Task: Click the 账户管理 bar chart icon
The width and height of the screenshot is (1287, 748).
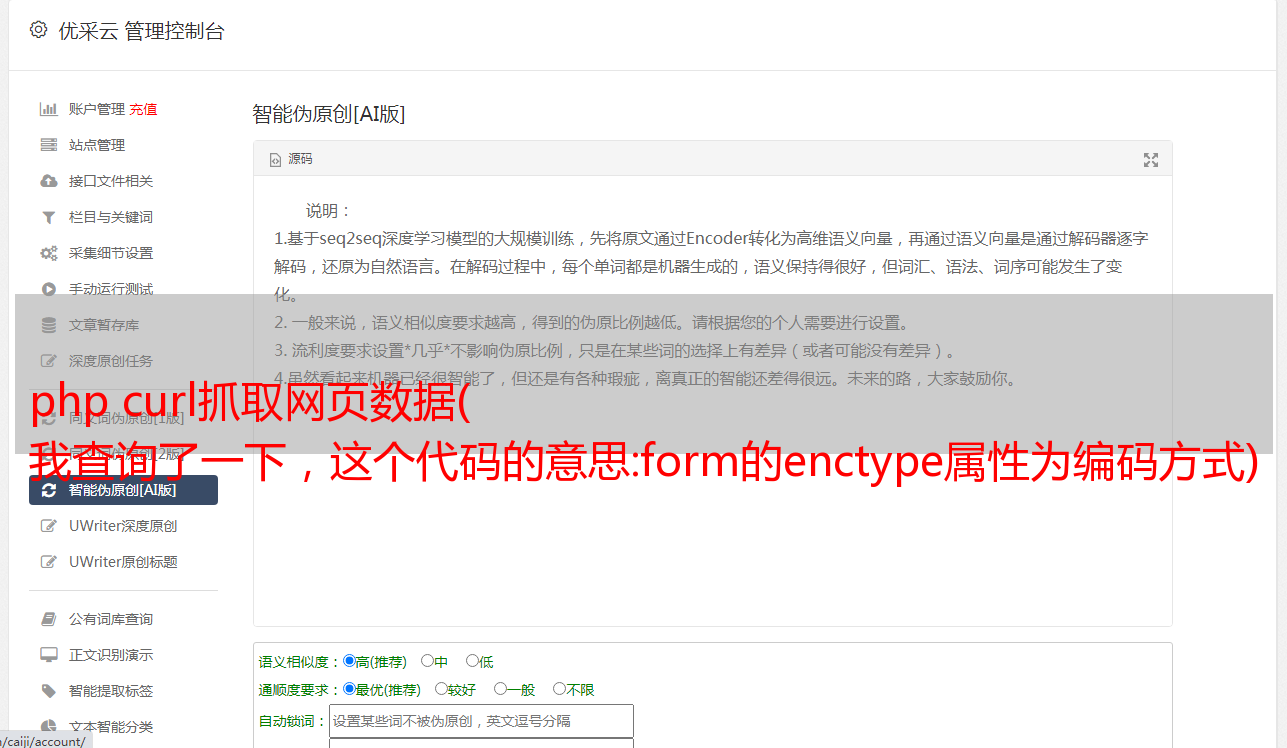Action: (x=48, y=109)
